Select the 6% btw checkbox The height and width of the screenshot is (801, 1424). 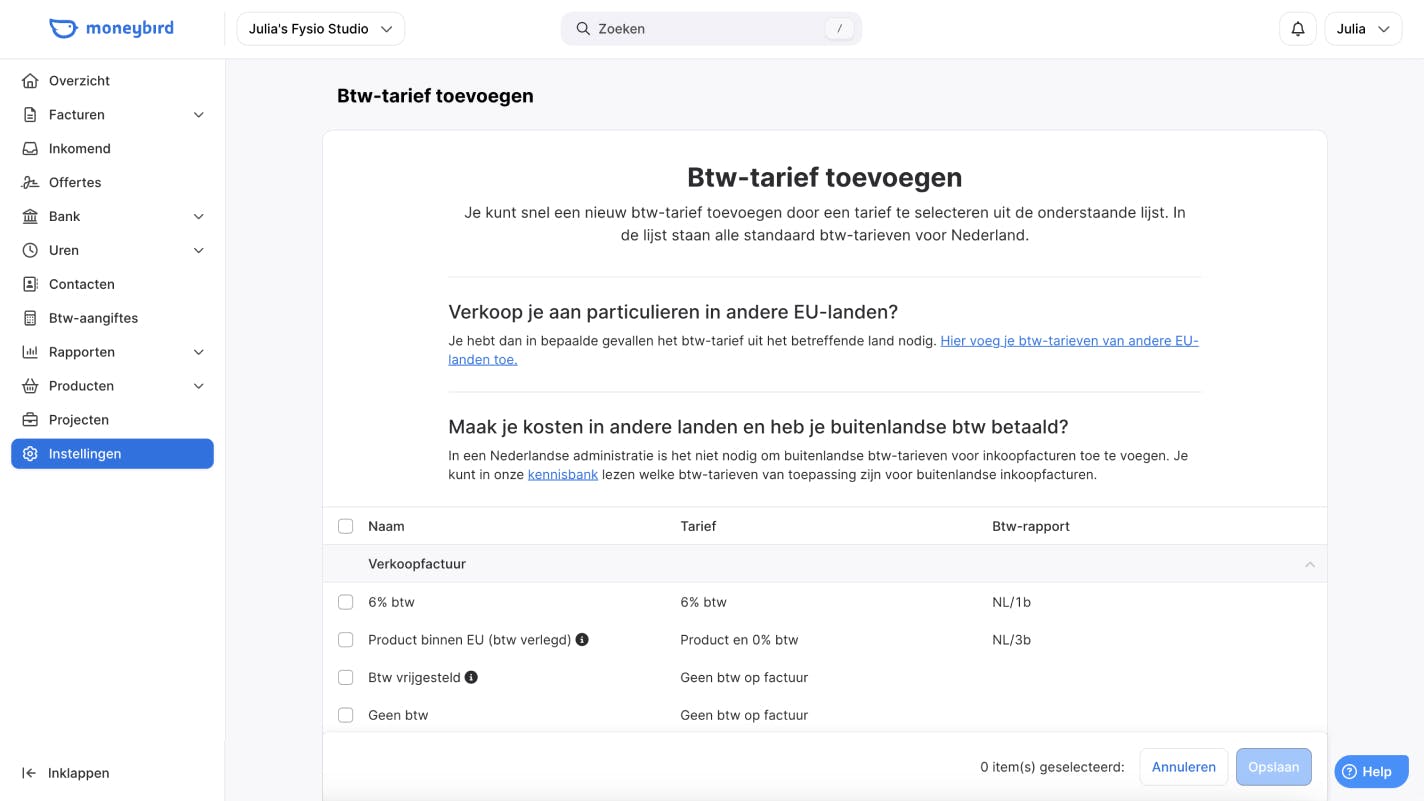(345, 602)
